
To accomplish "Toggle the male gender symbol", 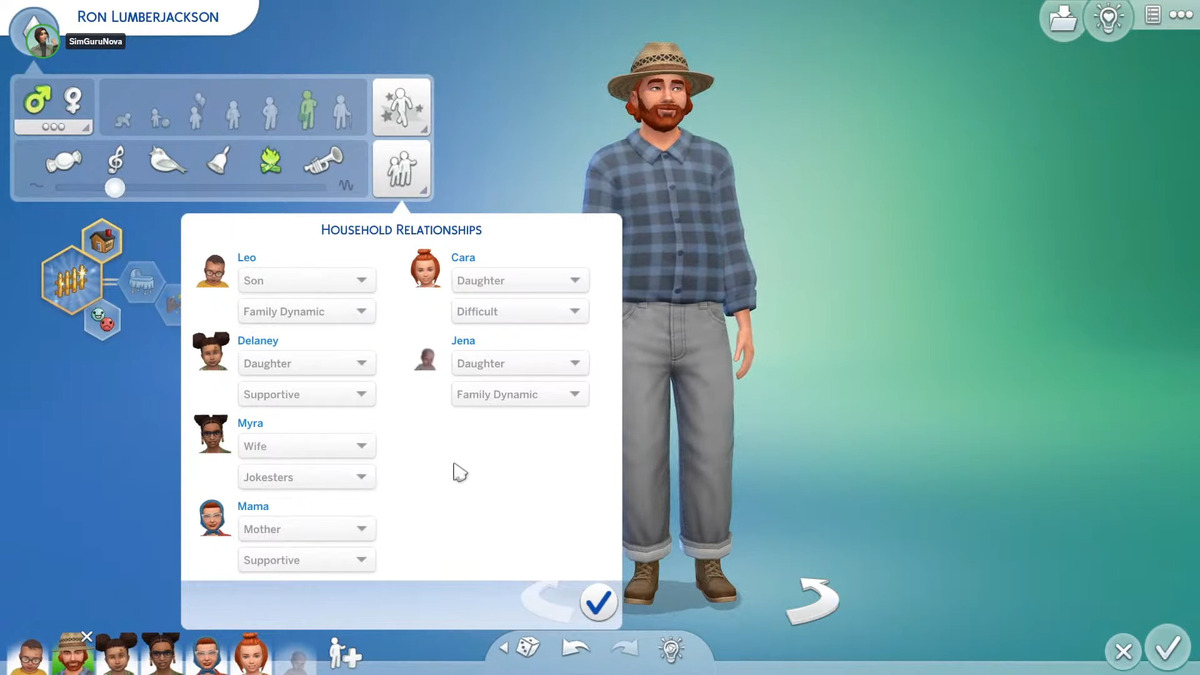I will 37,100.
